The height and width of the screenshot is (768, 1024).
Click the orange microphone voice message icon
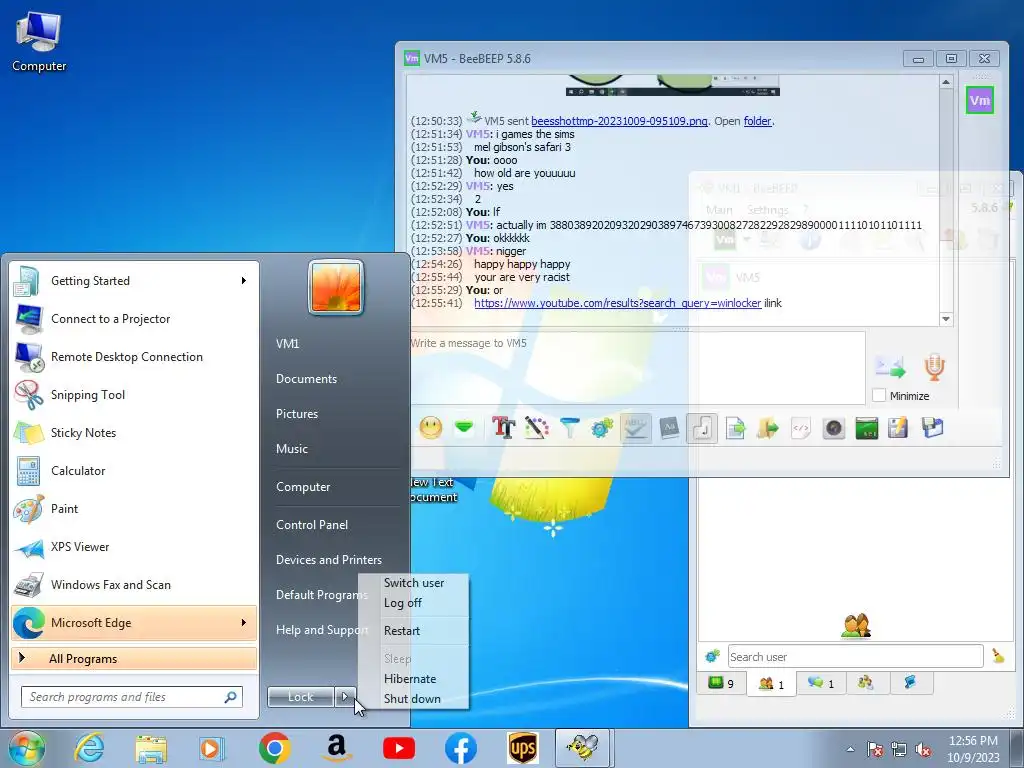point(935,367)
